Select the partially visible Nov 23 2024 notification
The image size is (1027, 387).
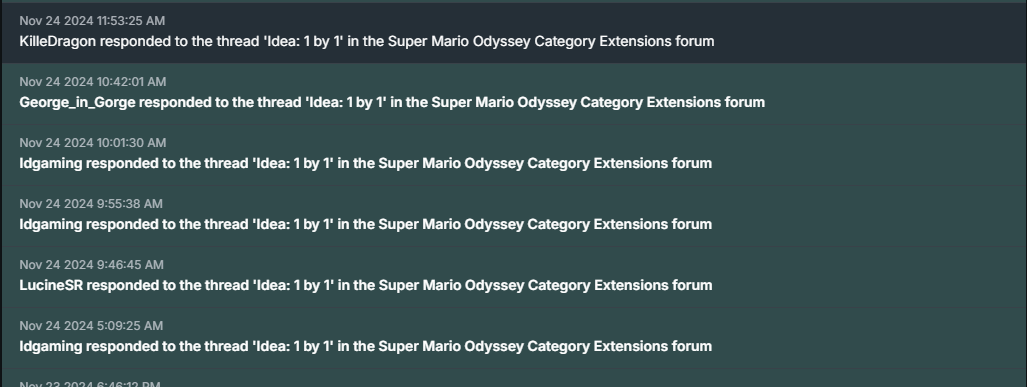pyautogui.click(x=514, y=378)
